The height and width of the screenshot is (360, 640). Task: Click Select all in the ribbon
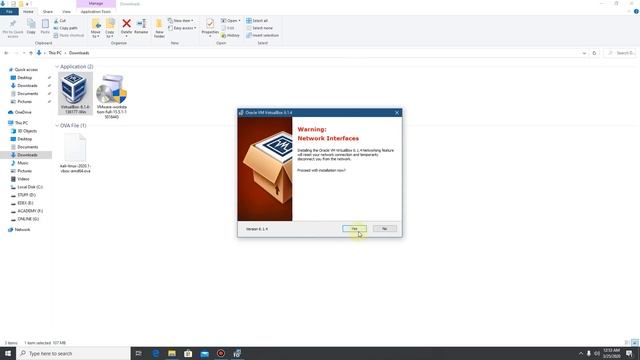click(257, 20)
